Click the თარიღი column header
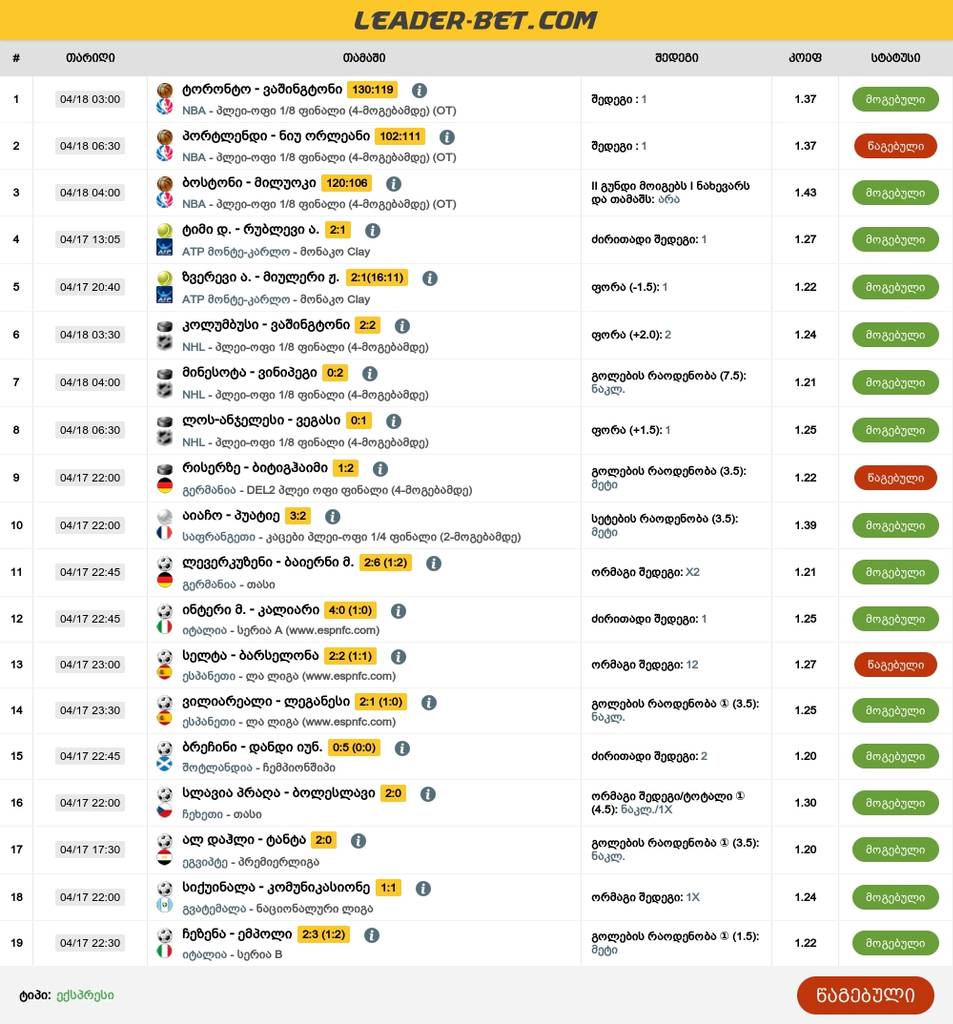The height and width of the screenshot is (1024, 953). [x=90, y=58]
